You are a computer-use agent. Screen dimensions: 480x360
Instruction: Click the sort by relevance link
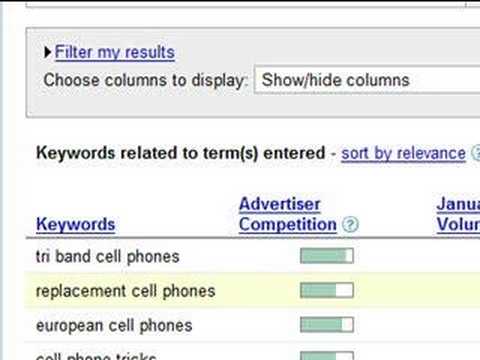coord(403,154)
